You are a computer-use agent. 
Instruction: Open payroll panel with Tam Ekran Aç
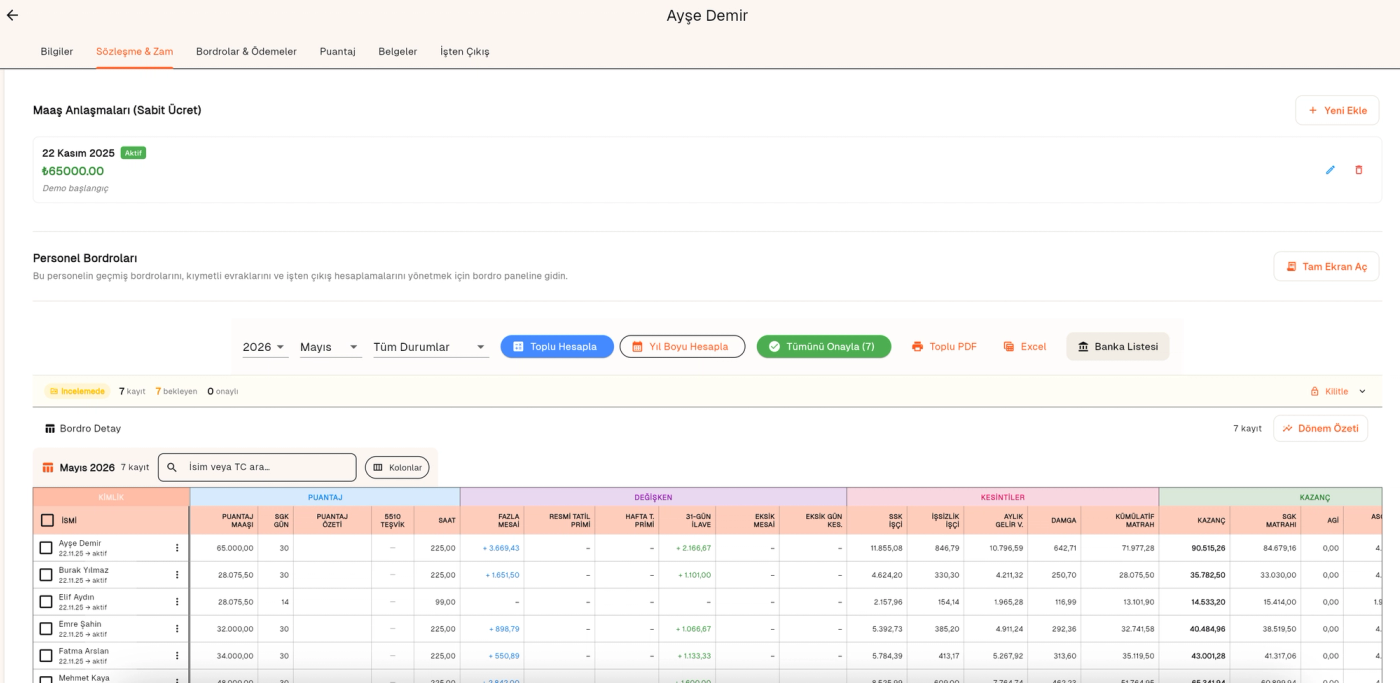pos(1326,266)
